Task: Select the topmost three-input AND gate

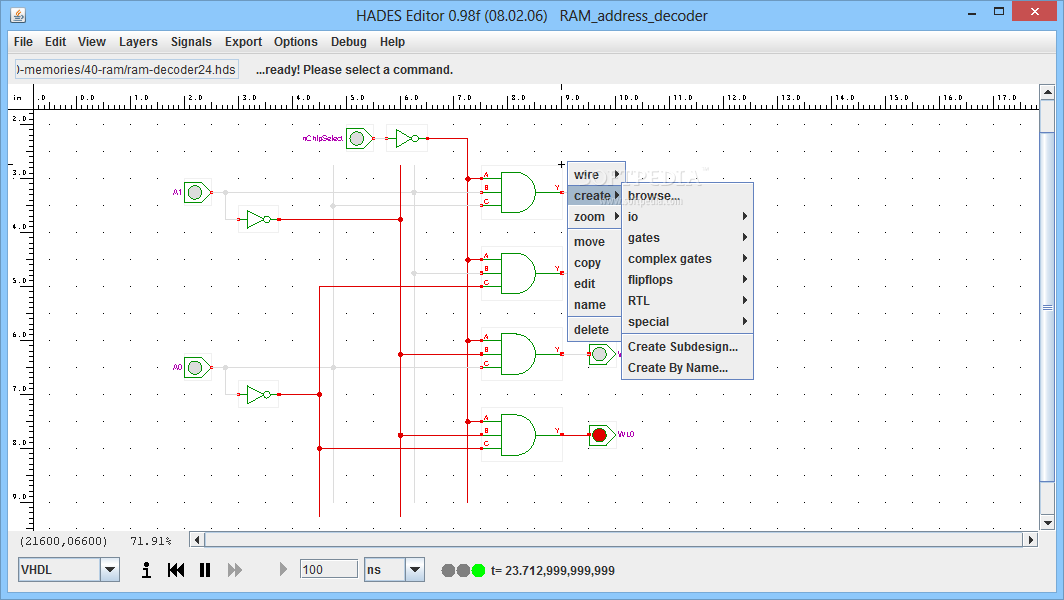Action: tap(521, 193)
